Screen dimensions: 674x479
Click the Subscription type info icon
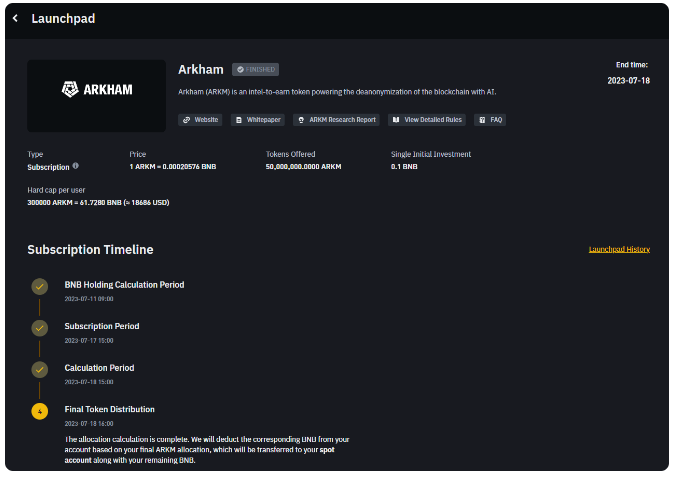pos(76,166)
